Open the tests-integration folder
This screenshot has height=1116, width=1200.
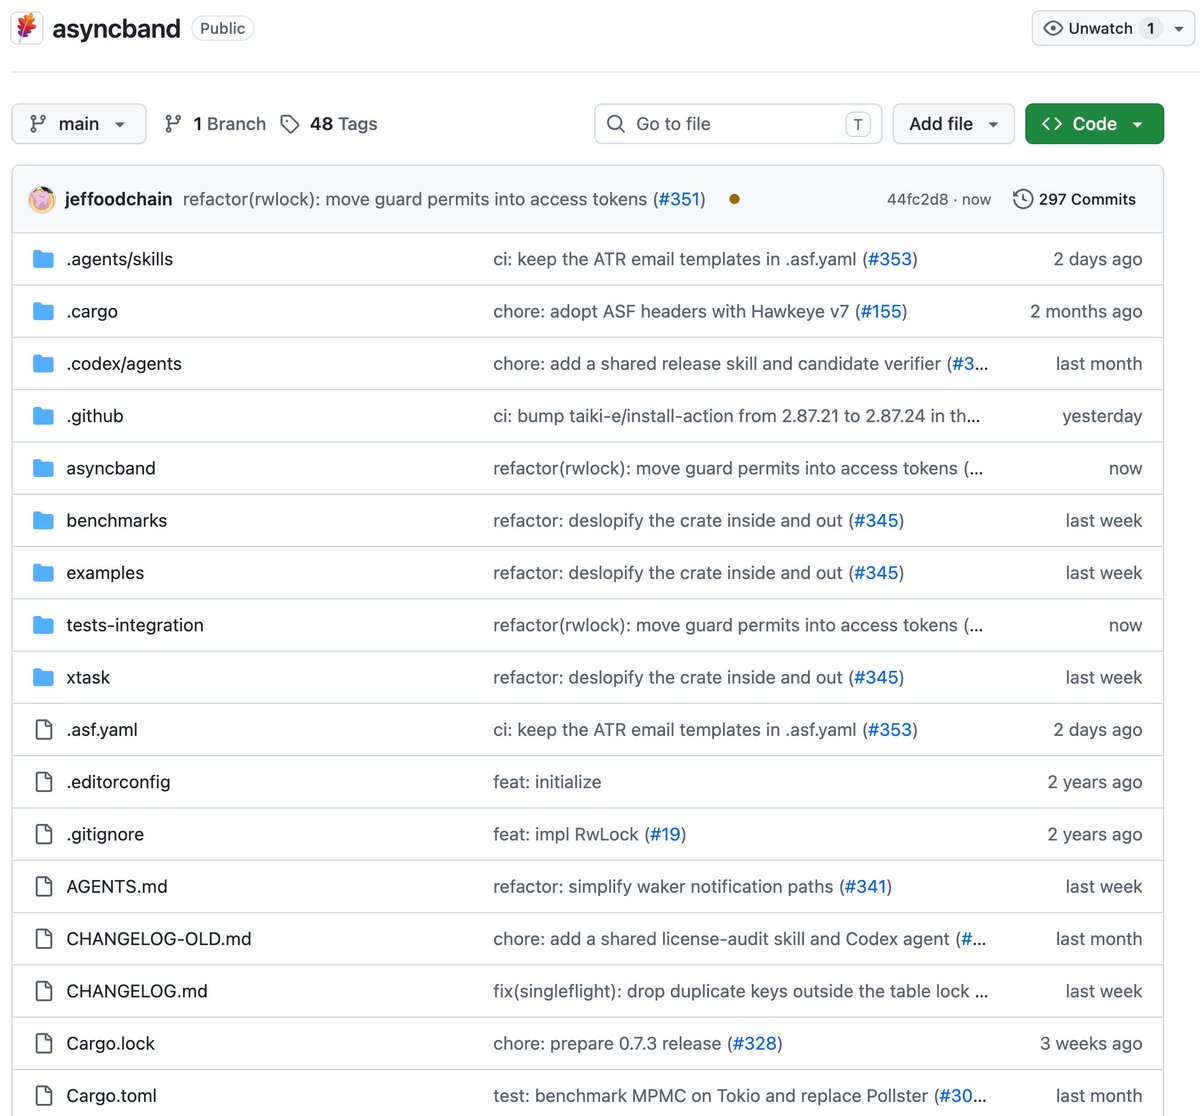(135, 625)
